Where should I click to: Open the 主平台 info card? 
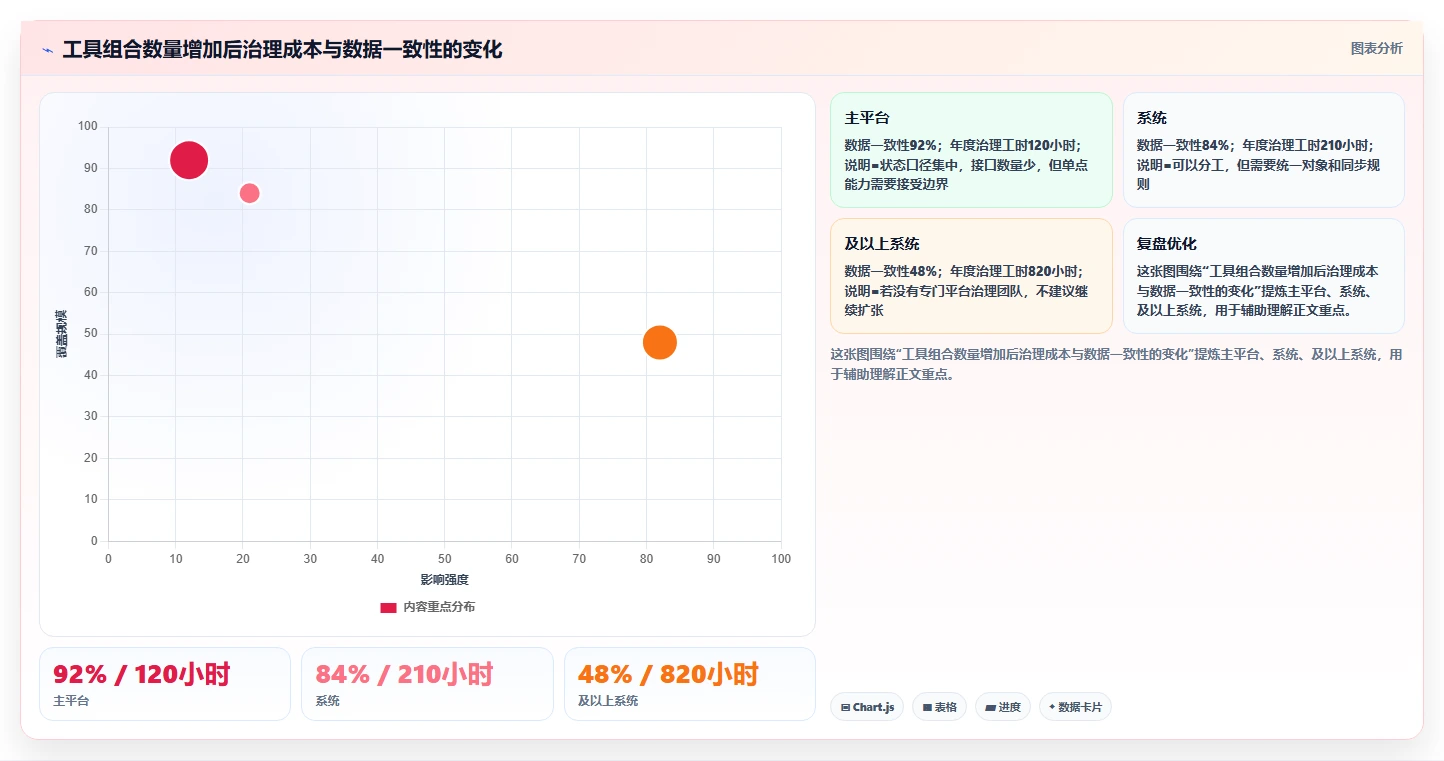pos(971,150)
